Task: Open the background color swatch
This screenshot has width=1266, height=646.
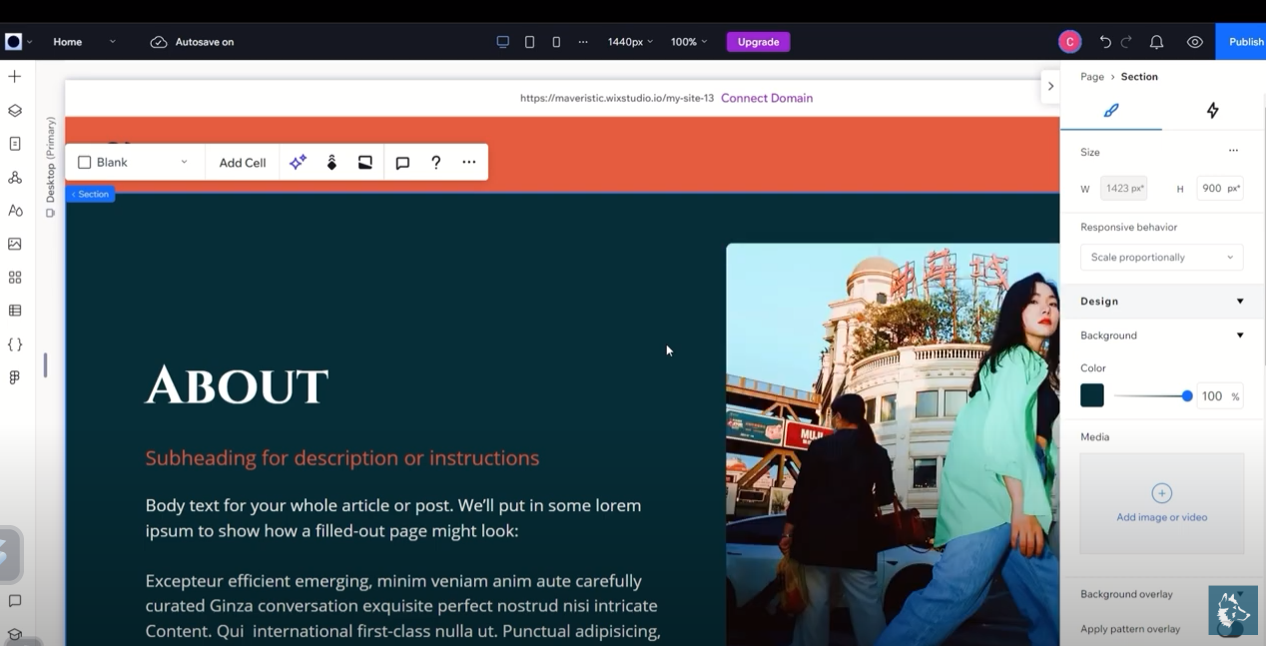Action: pos(1092,395)
